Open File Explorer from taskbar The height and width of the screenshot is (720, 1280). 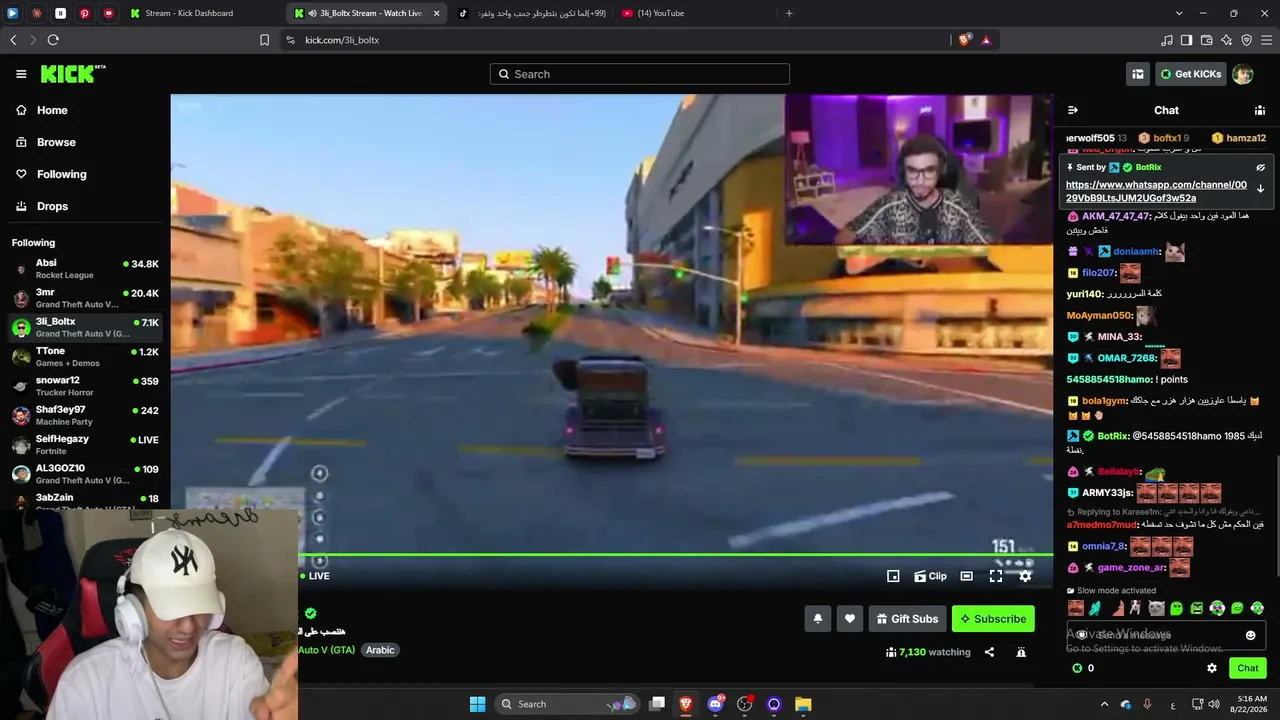803,704
